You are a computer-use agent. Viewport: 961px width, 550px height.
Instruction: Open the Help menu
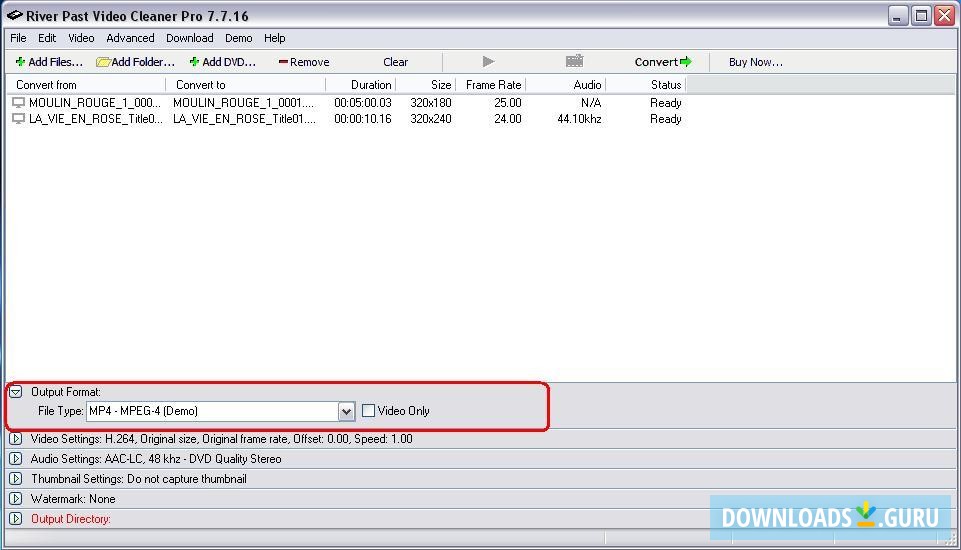275,38
